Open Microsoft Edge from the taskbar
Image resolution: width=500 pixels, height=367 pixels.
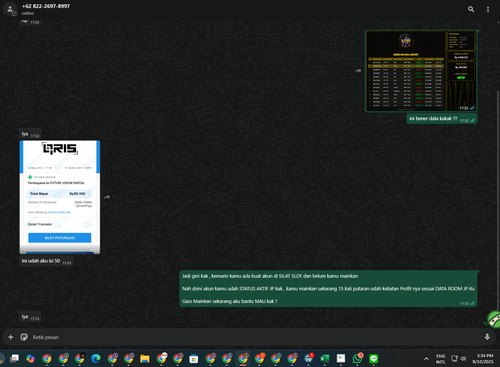click(x=96, y=358)
